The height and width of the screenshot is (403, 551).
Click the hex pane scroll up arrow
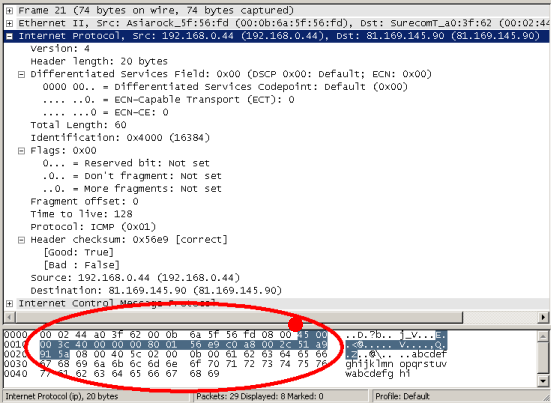(543, 336)
